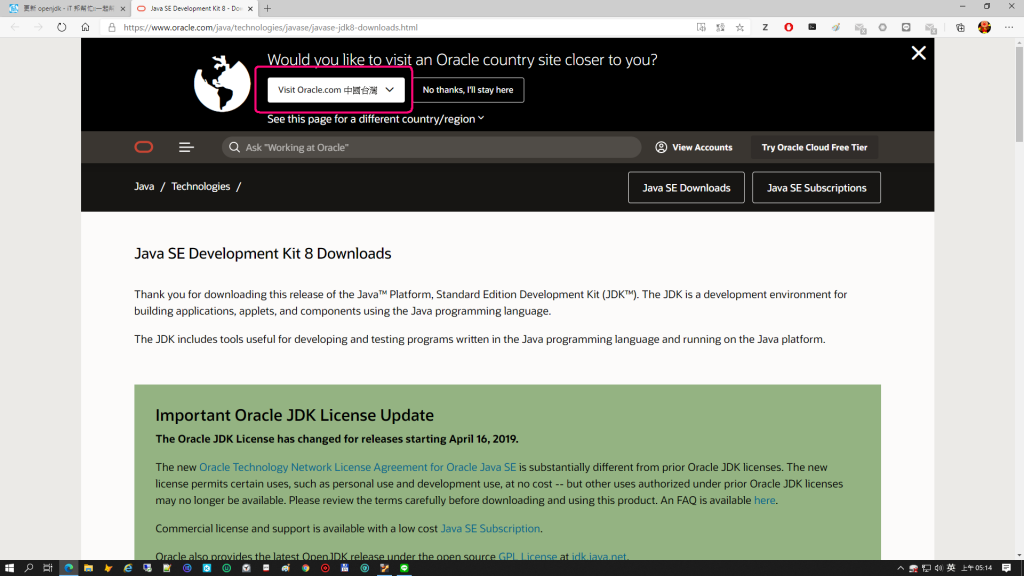Viewport: 1024px width, 576px height.
Task: Open the FAQ 'here' link
Action: 764,500
